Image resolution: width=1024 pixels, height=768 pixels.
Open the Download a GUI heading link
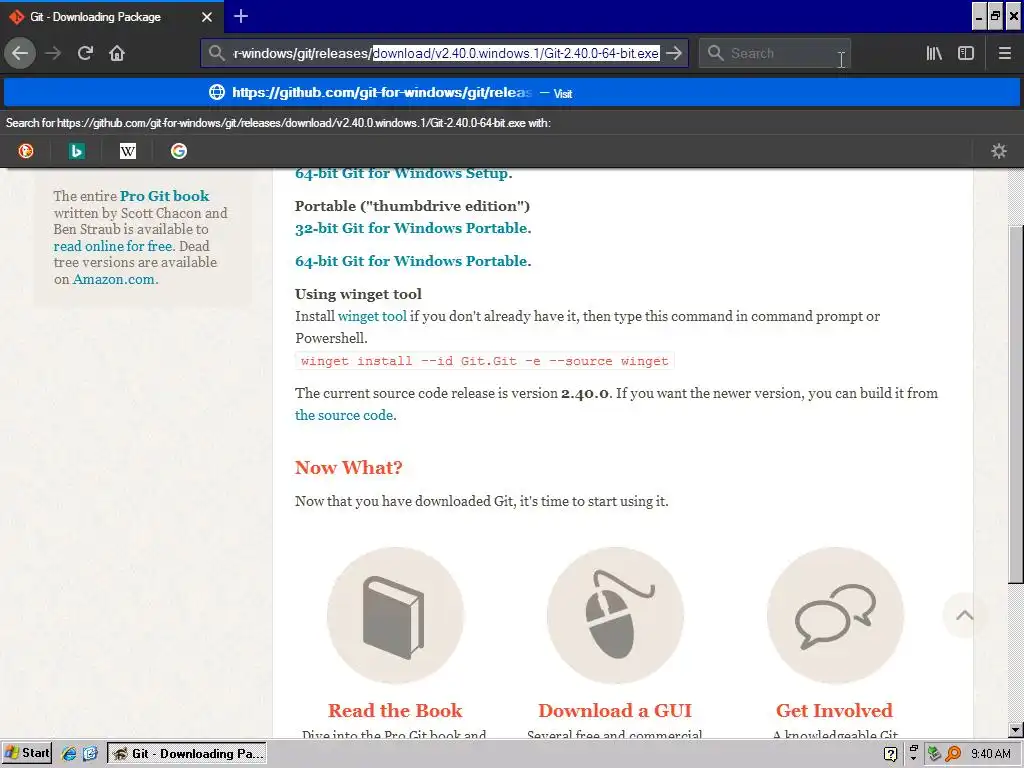click(x=615, y=711)
